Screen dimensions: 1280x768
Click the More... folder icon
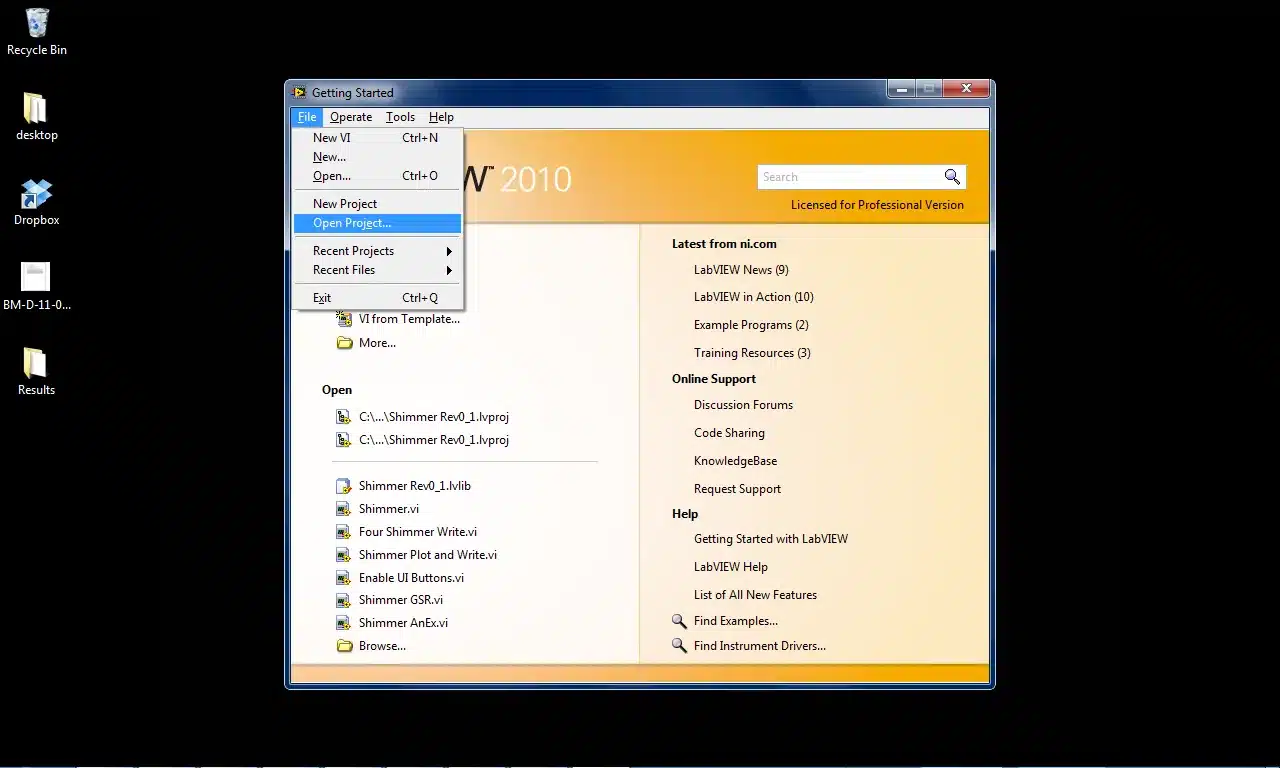point(344,343)
